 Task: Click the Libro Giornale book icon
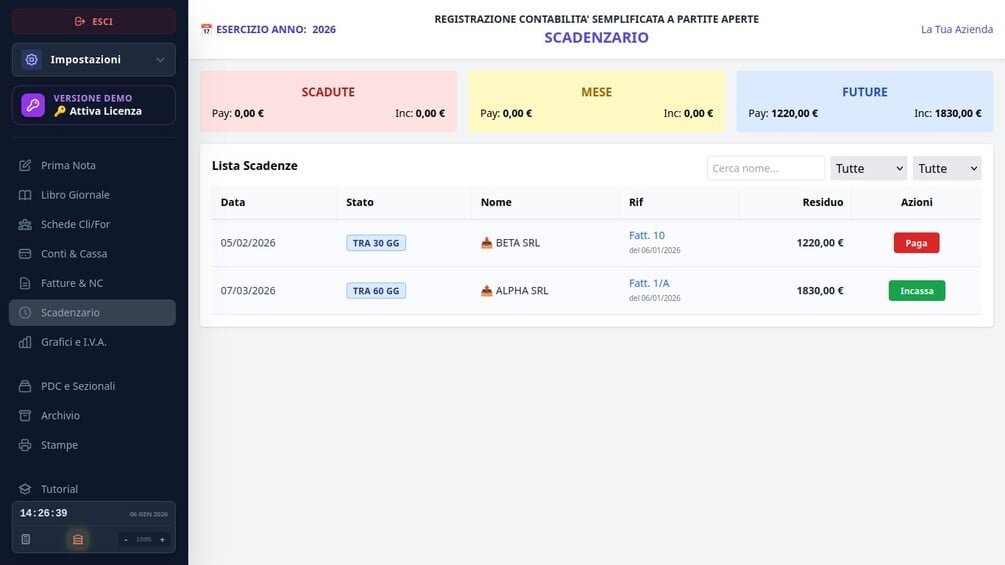coord(25,195)
